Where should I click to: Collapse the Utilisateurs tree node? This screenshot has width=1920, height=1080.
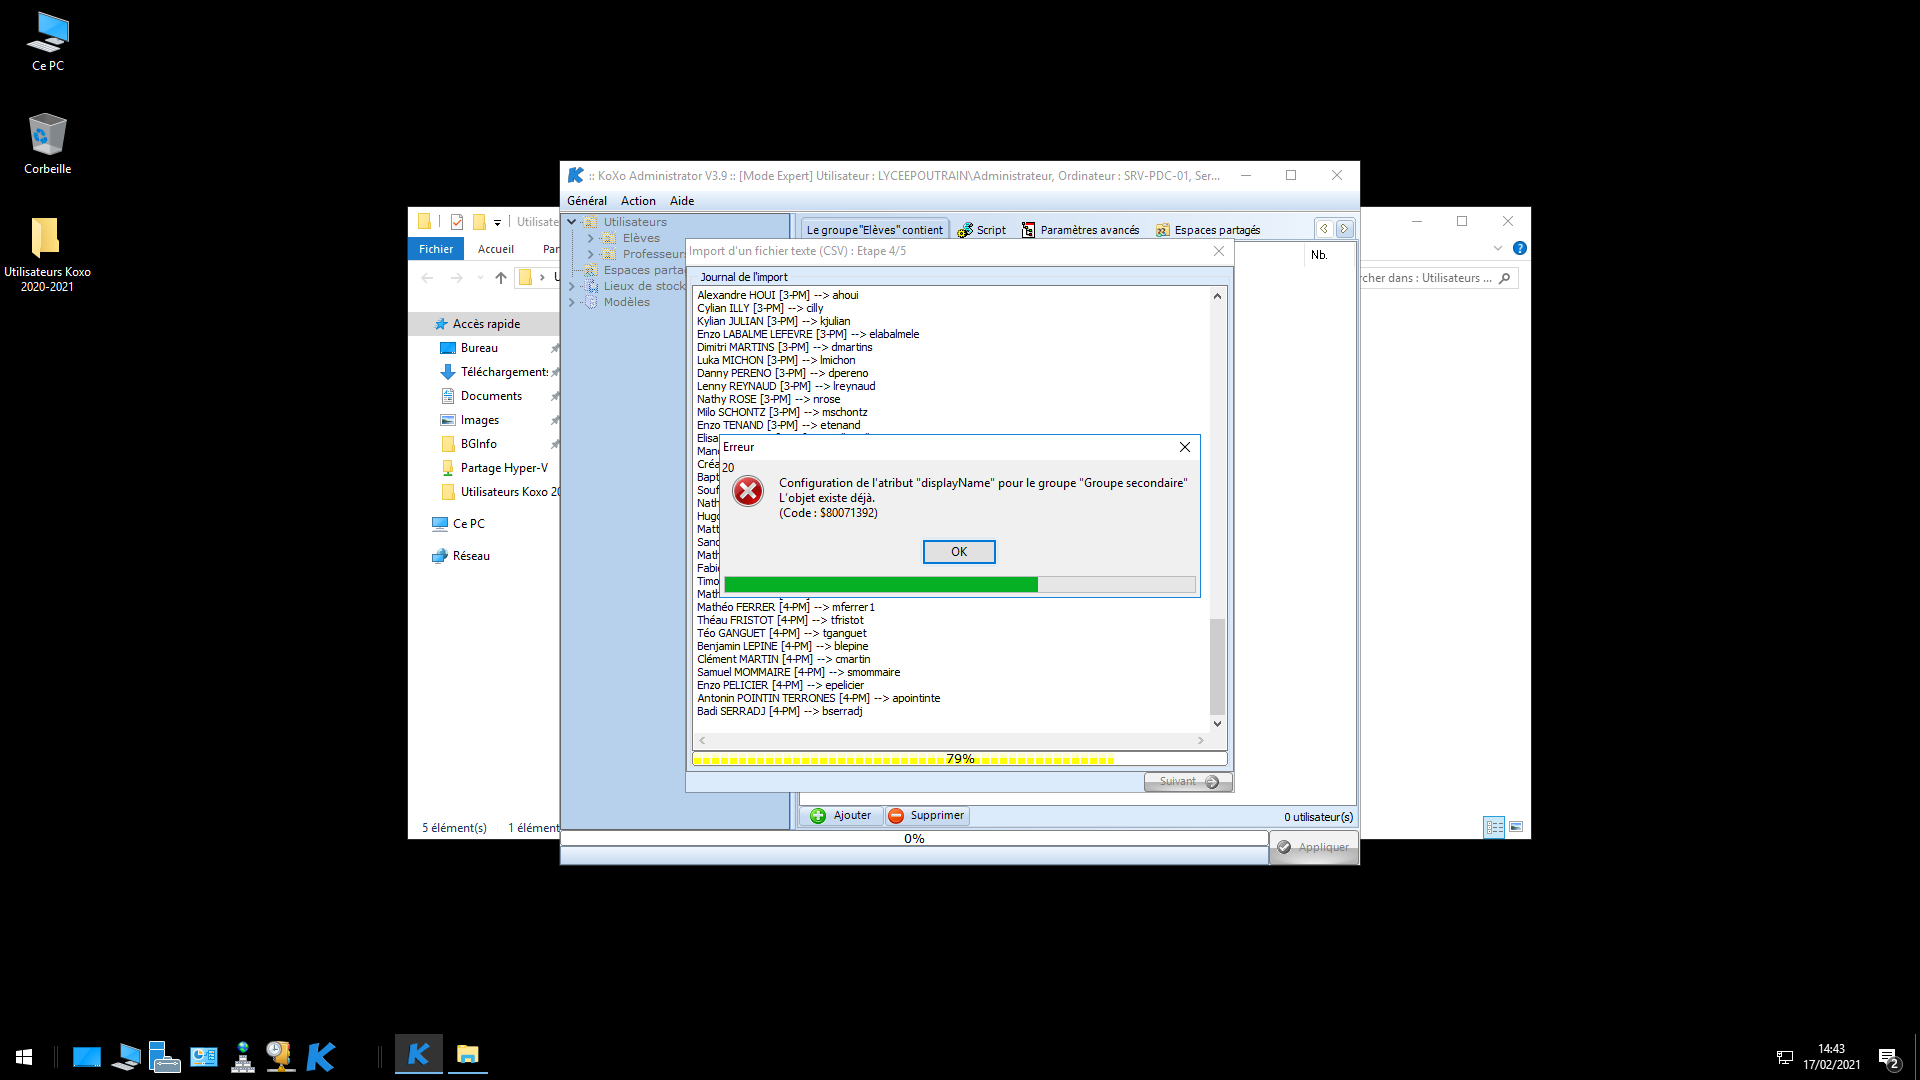point(572,222)
